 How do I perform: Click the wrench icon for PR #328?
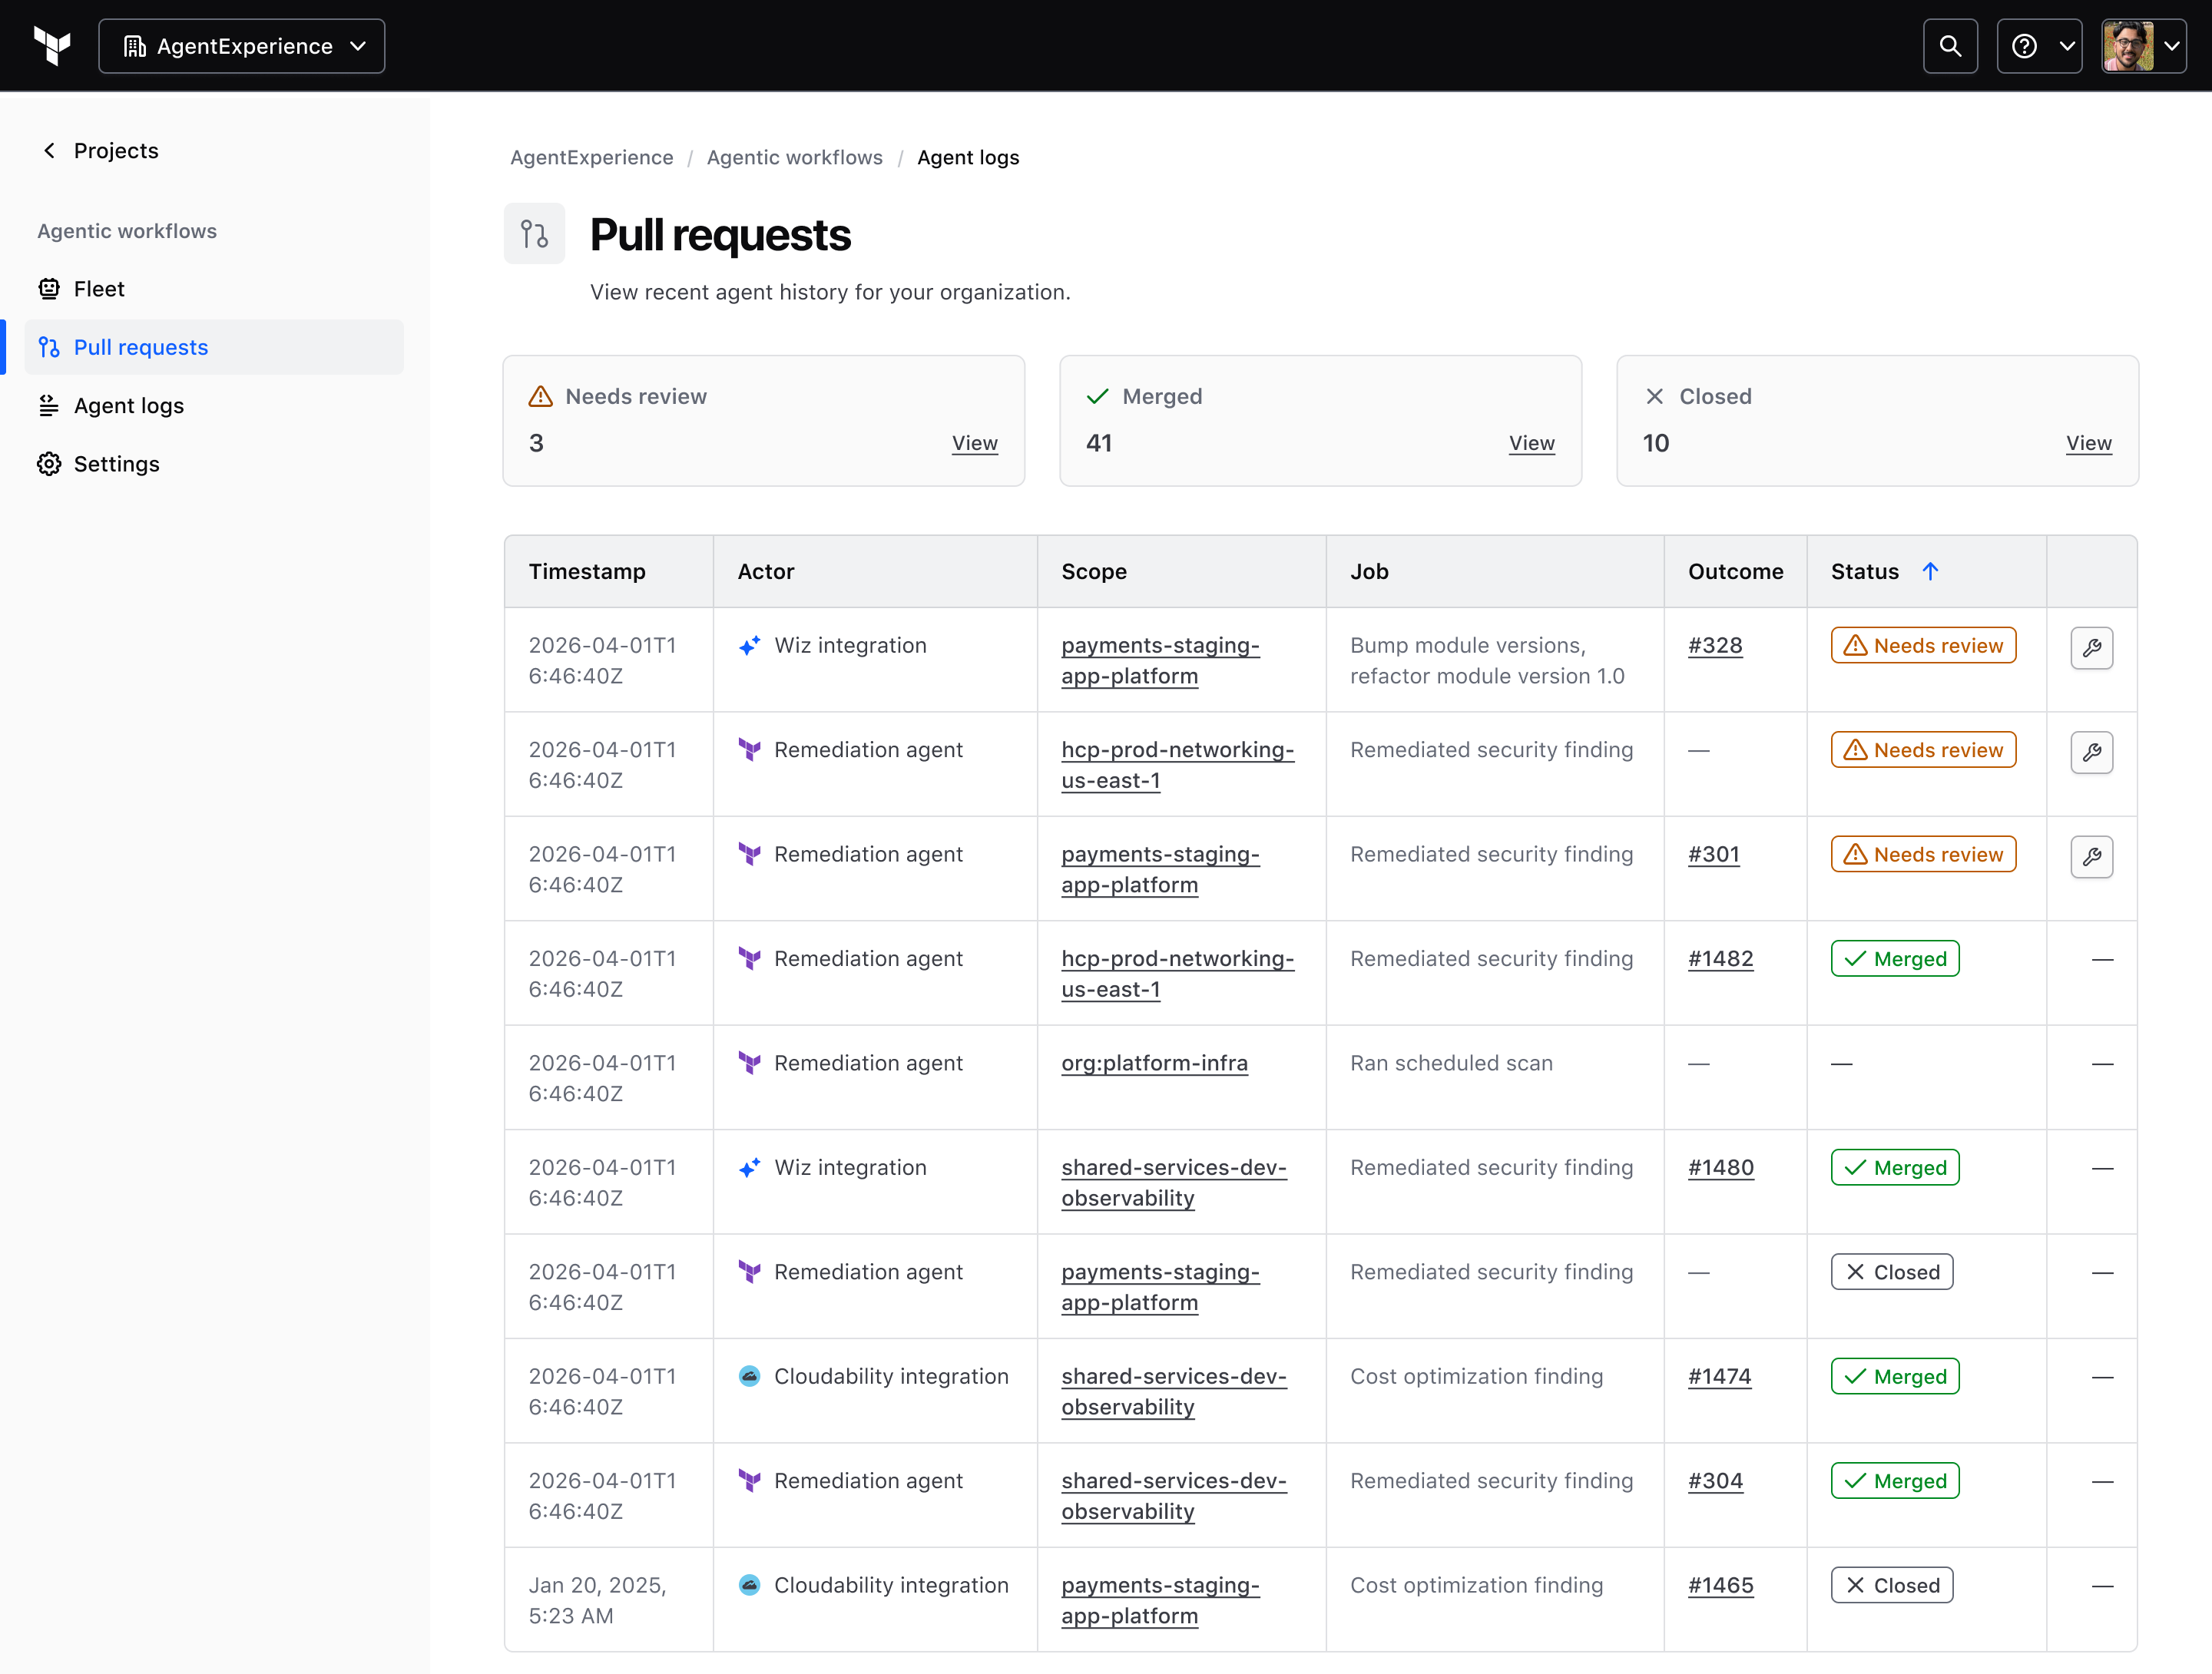(x=2091, y=648)
